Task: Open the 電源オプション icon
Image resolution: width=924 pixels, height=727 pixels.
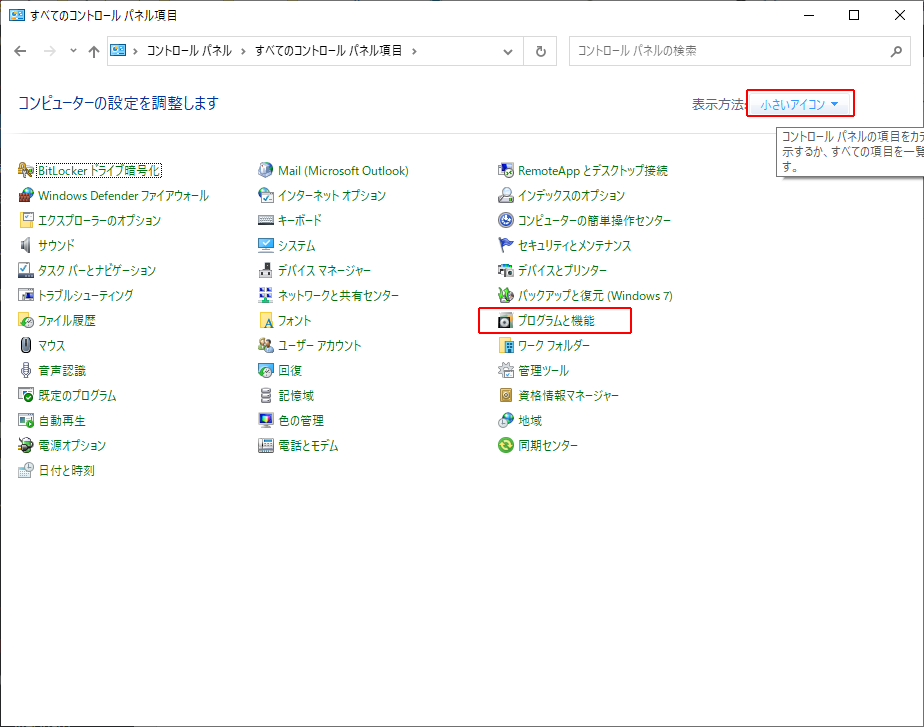Action: coord(26,446)
